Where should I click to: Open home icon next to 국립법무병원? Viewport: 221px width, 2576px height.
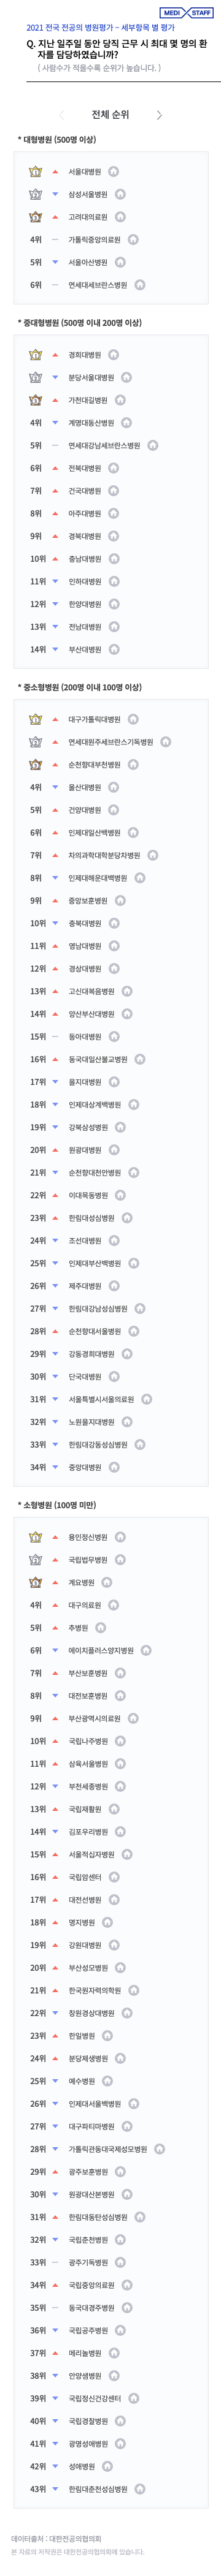click(x=120, y=1559)
